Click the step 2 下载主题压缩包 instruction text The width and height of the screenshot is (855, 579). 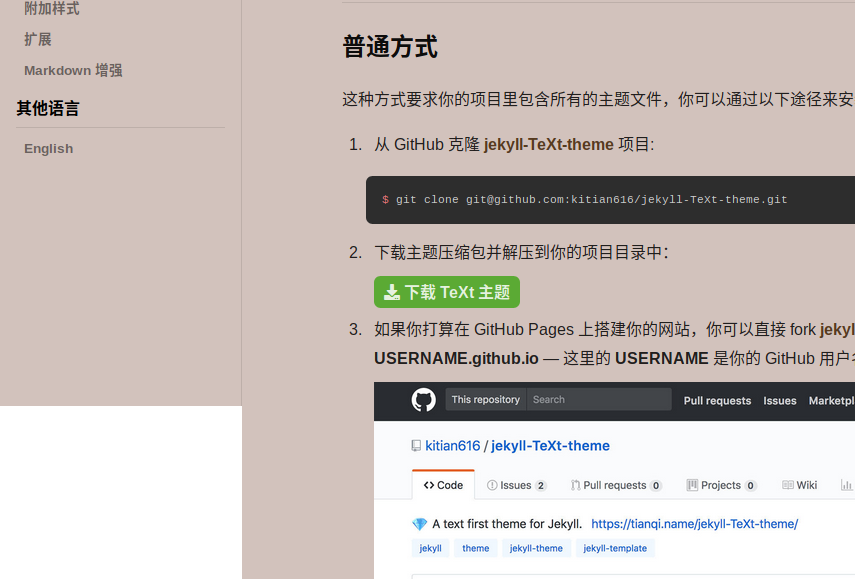pos(521,252)
